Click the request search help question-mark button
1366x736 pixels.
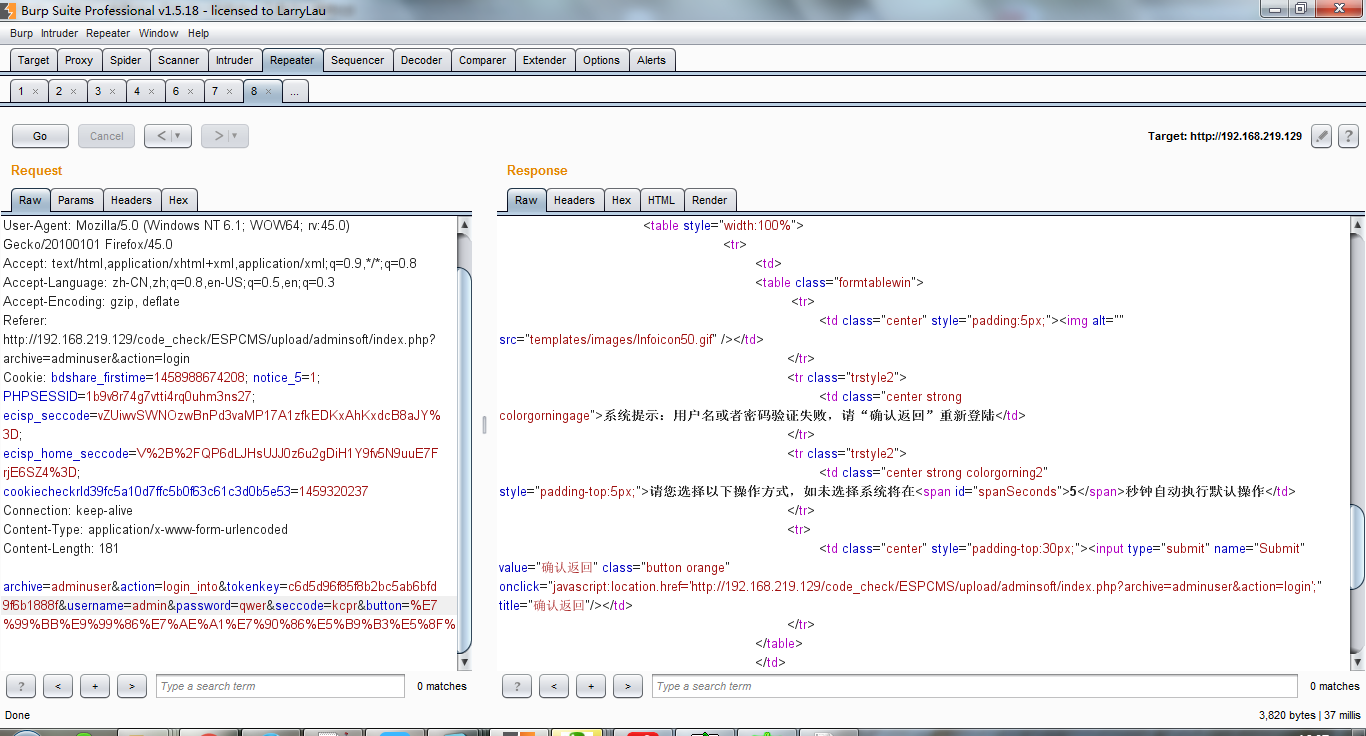20,686
